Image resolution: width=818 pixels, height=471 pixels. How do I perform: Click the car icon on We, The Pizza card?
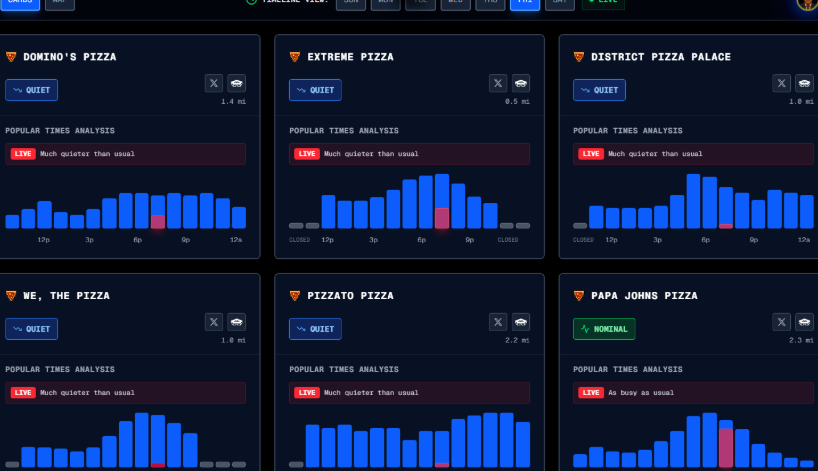[237, 322]
